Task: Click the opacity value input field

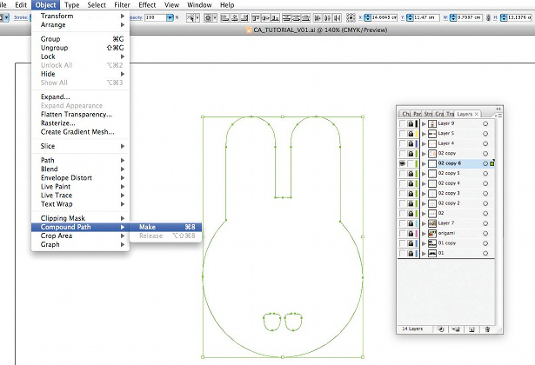Action: coord(156,18)
